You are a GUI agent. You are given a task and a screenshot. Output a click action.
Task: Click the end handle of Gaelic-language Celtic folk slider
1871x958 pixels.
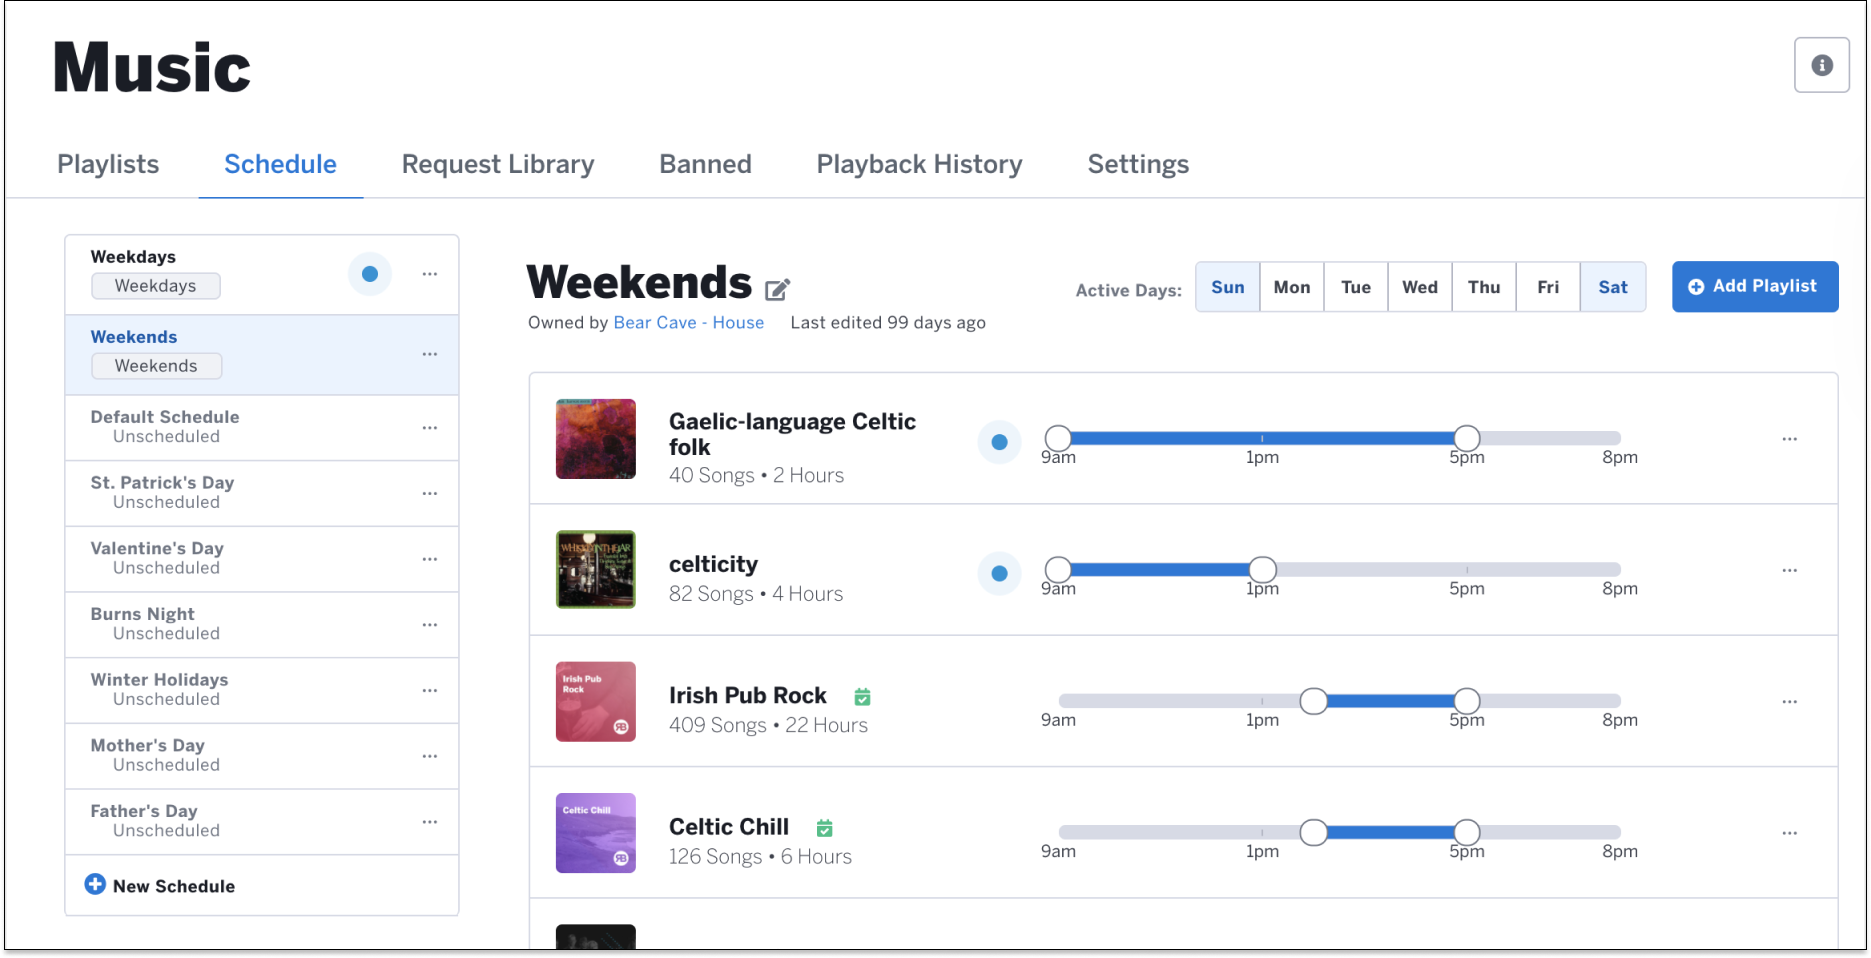click(1467, 438)
